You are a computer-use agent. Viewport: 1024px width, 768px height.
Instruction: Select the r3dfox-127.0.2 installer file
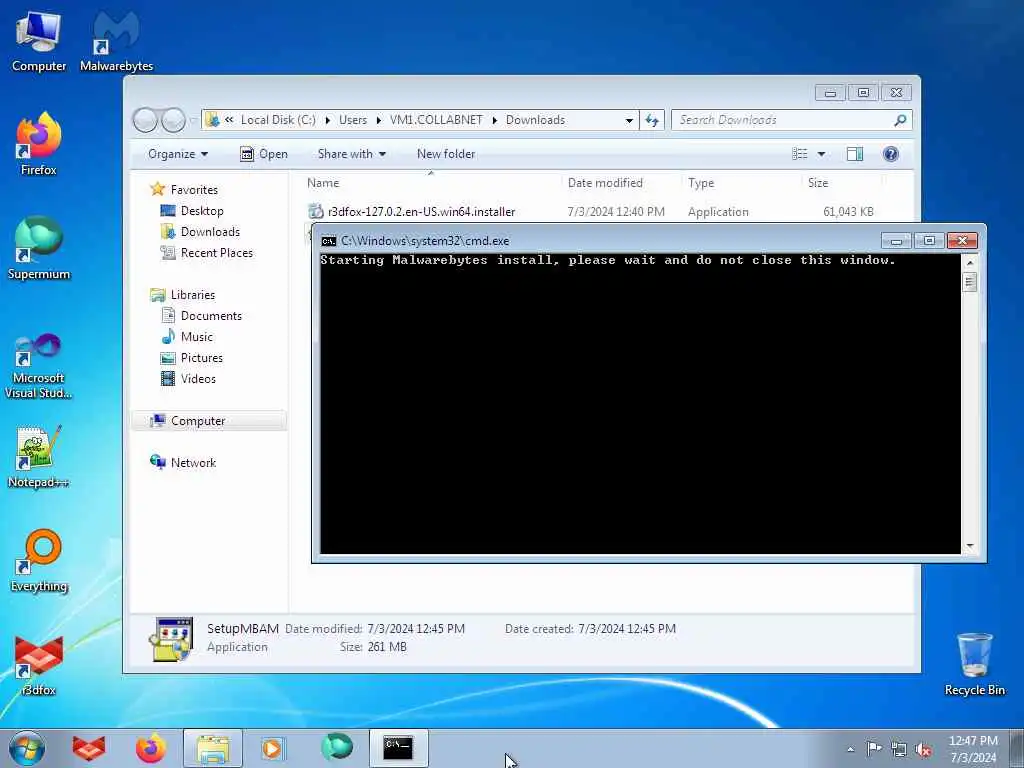tap(421, 212)
